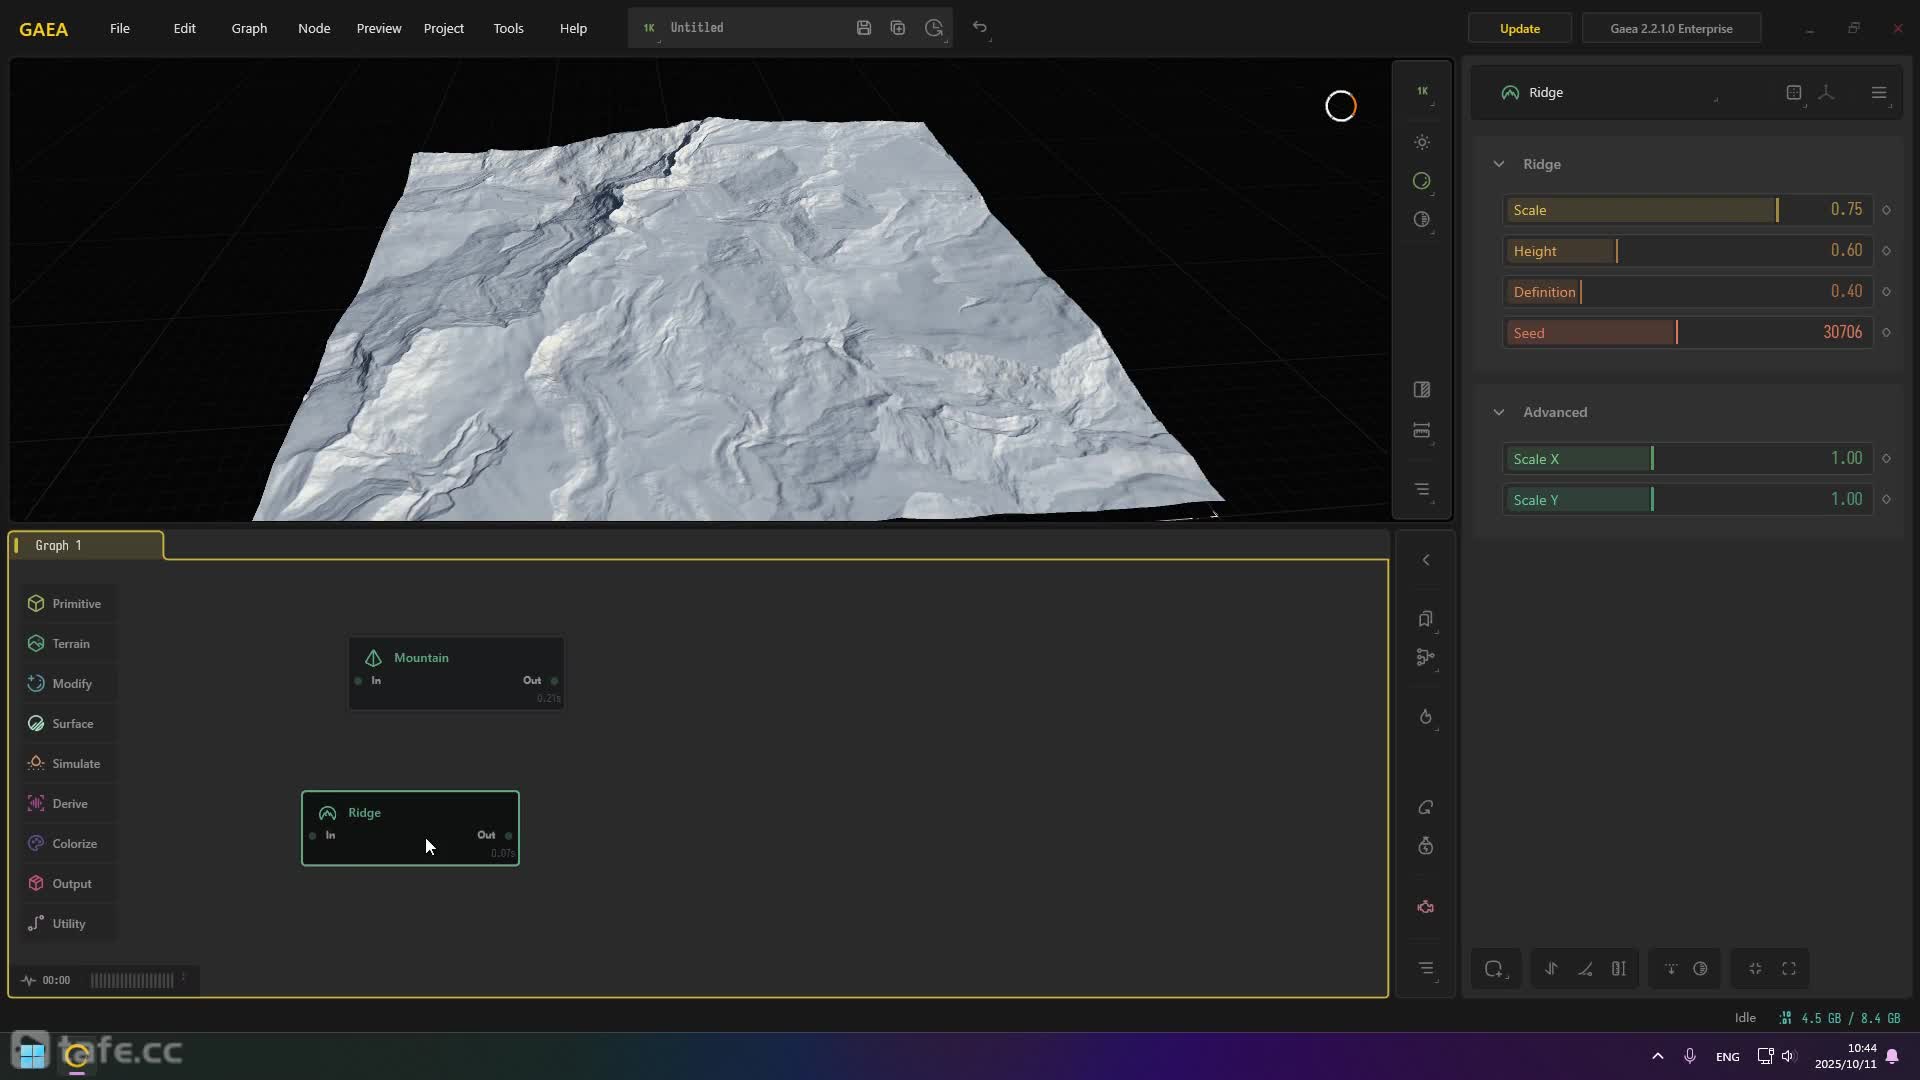Click the Update button

click(1519, 28)
